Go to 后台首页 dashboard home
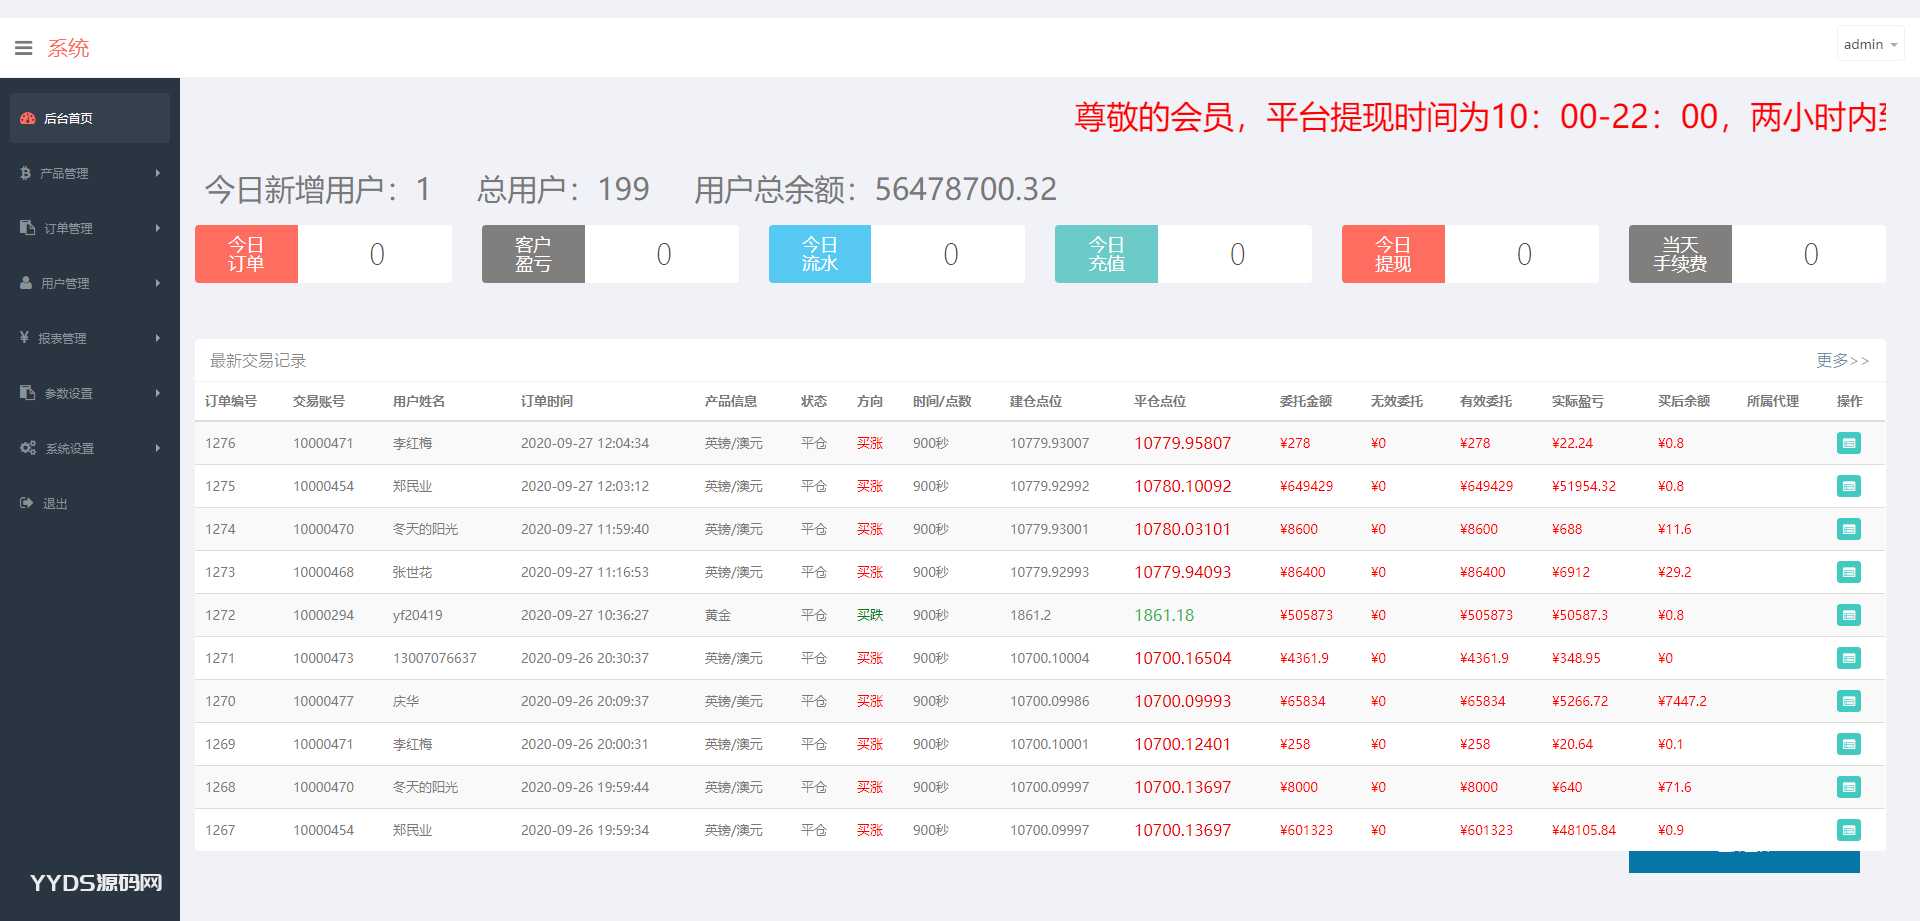This screenshot has height=921, width=1920. coord(68,119)
